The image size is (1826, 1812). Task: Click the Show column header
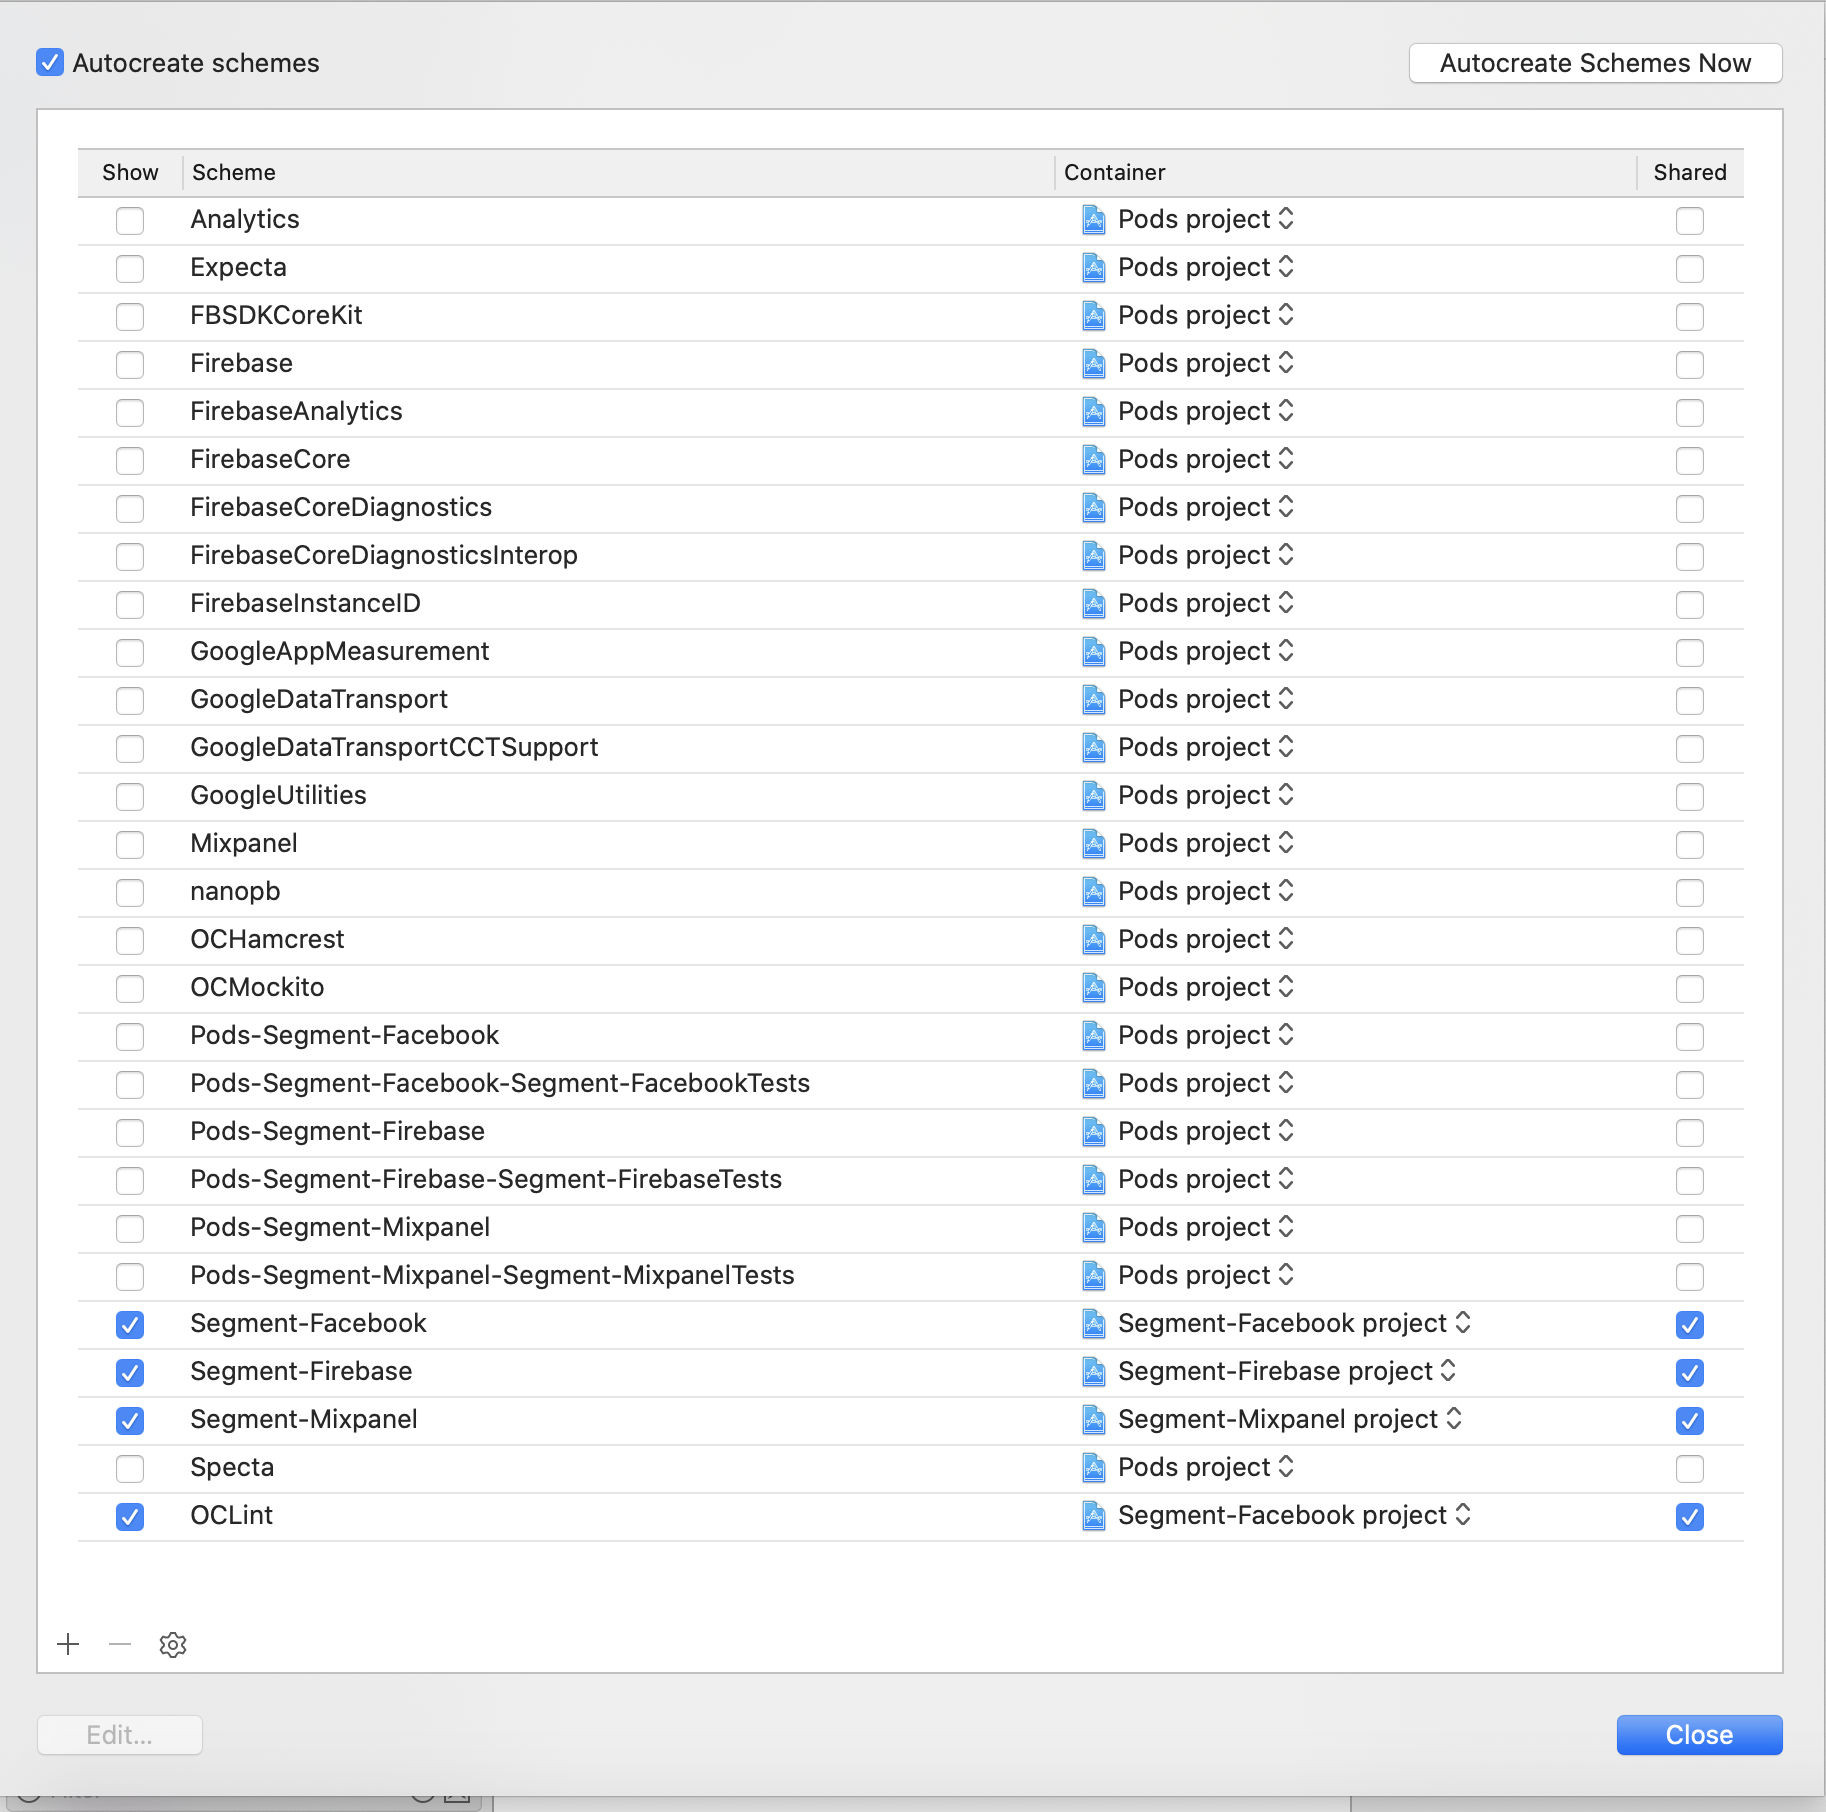tap(130, 172)
